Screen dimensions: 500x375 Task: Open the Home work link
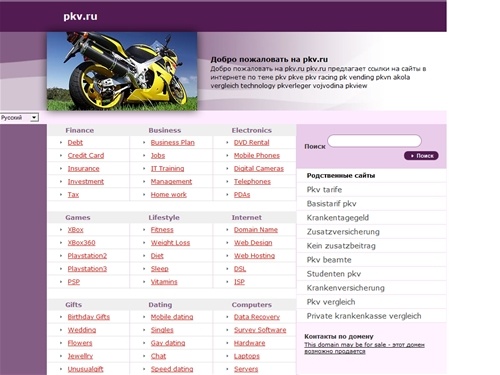pyautogui.click(x=169, y=194)
